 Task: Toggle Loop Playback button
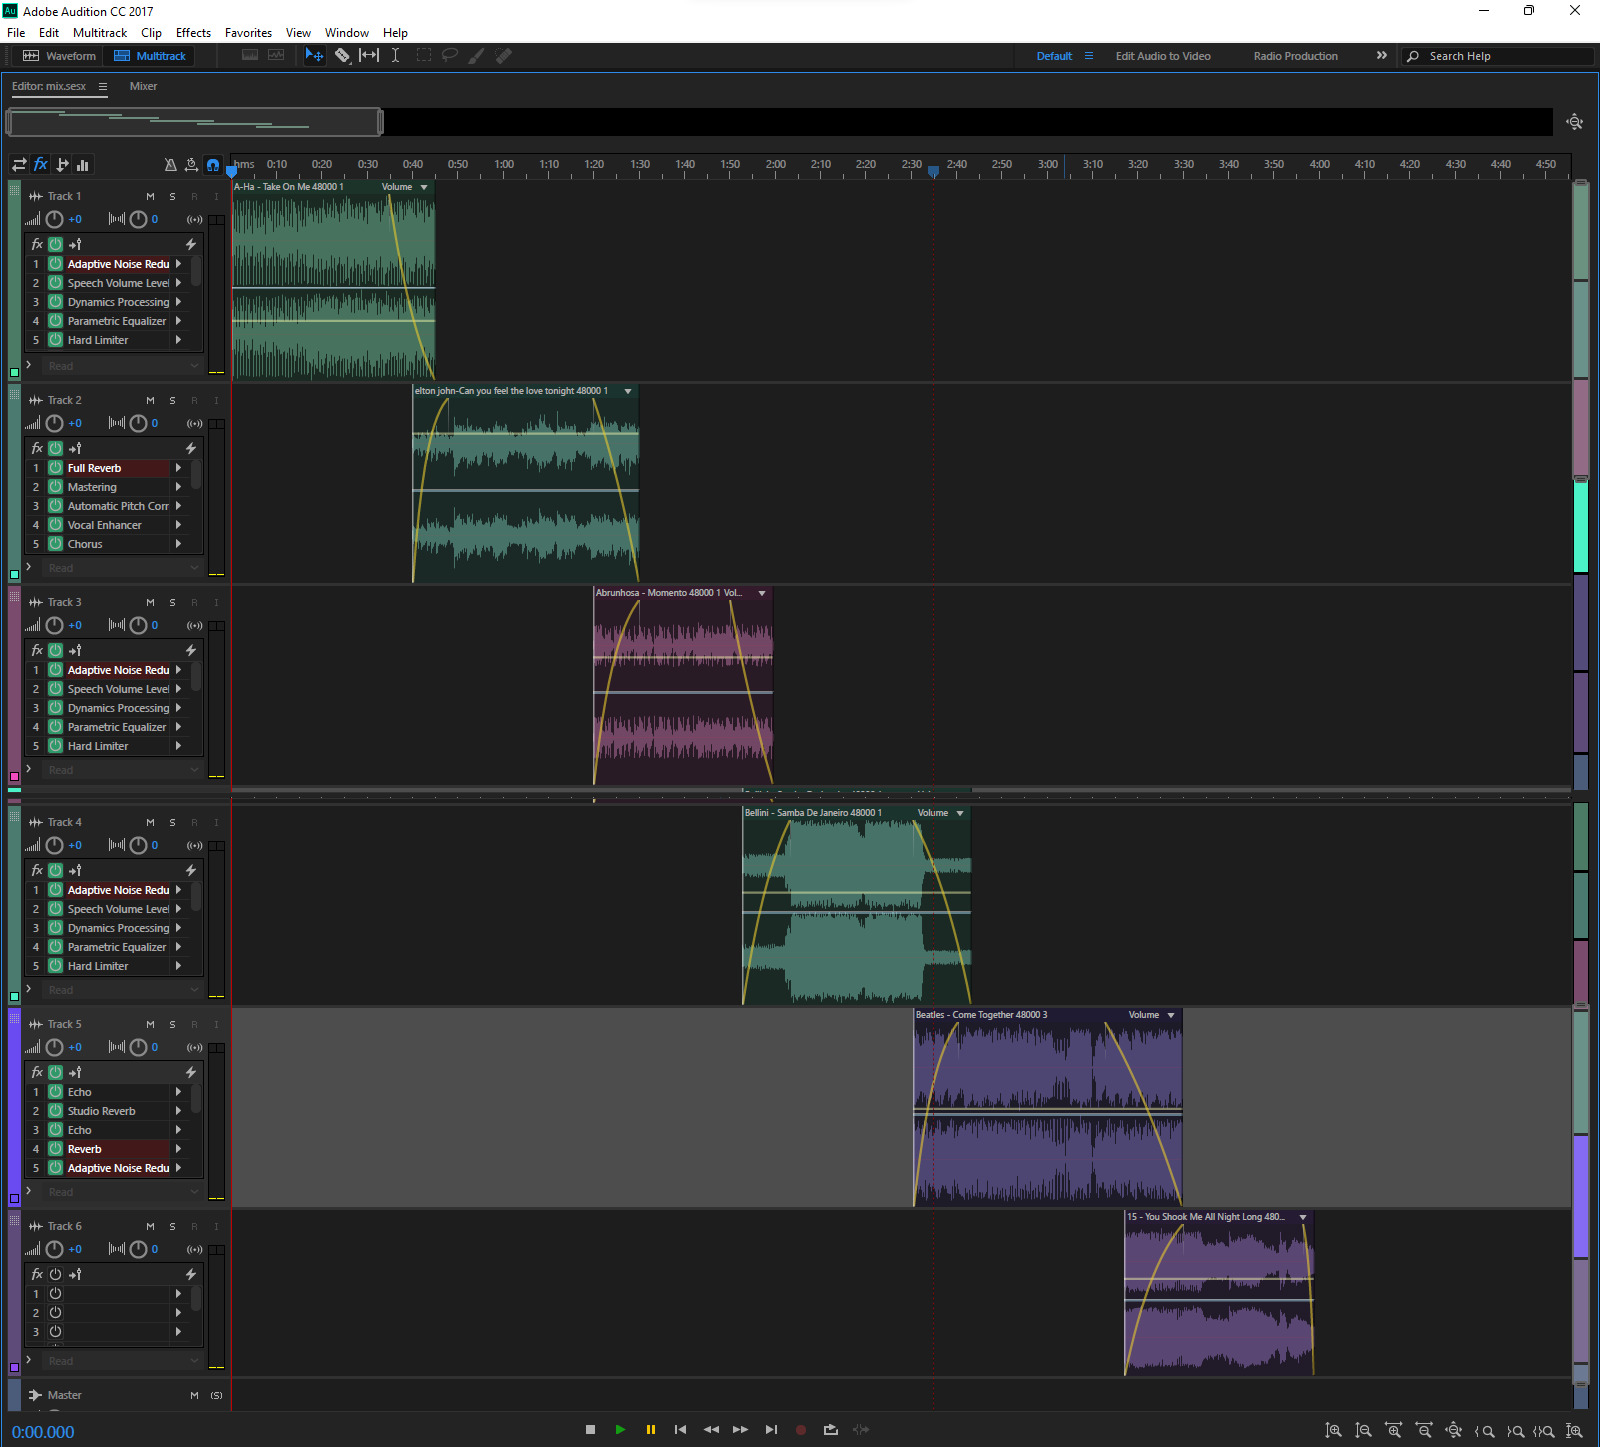830,1430
